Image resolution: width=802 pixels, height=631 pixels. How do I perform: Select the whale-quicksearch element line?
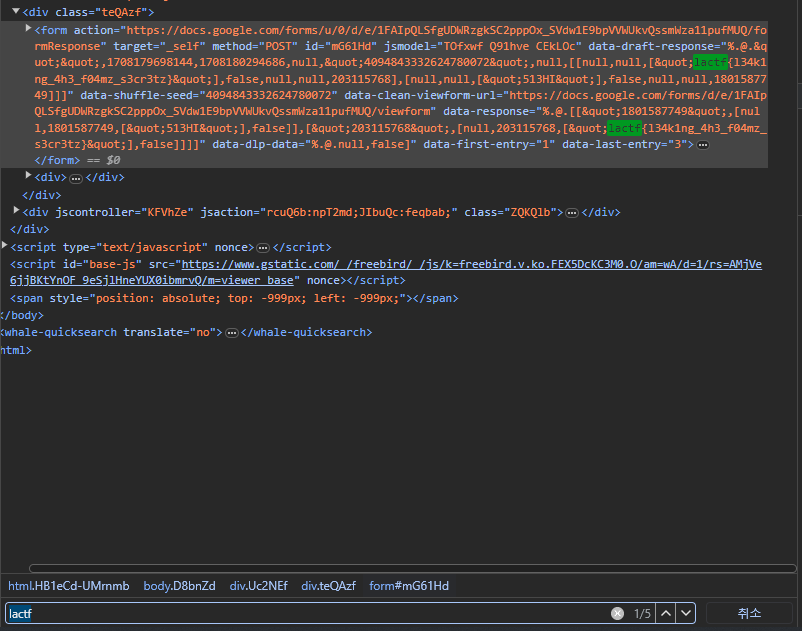(x=186, y=332)
